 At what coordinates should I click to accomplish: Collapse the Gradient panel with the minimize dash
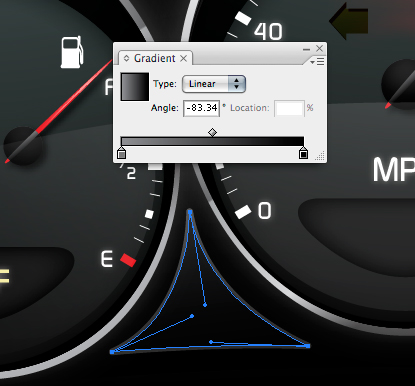[x=306, y=49]
